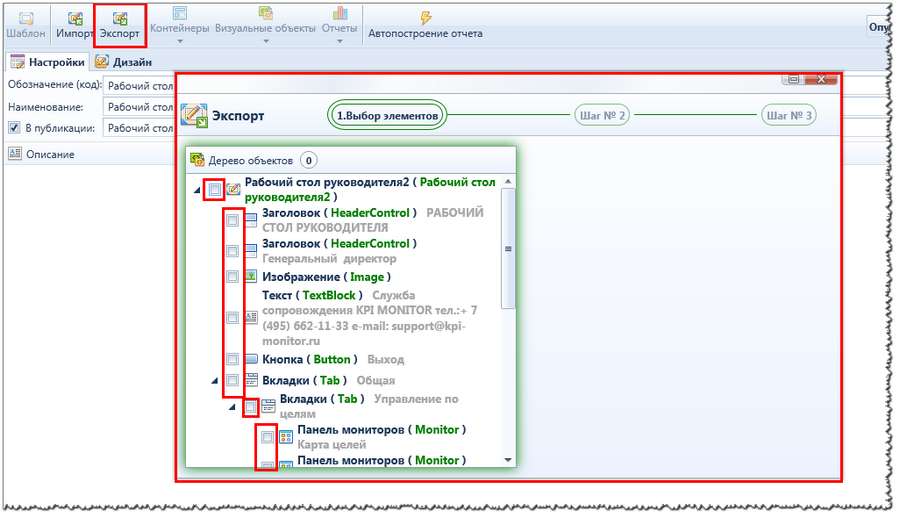This screenshot has height=518, width=900.
Task: Click the selected objects counter 0
Action: tap(309, 160)
